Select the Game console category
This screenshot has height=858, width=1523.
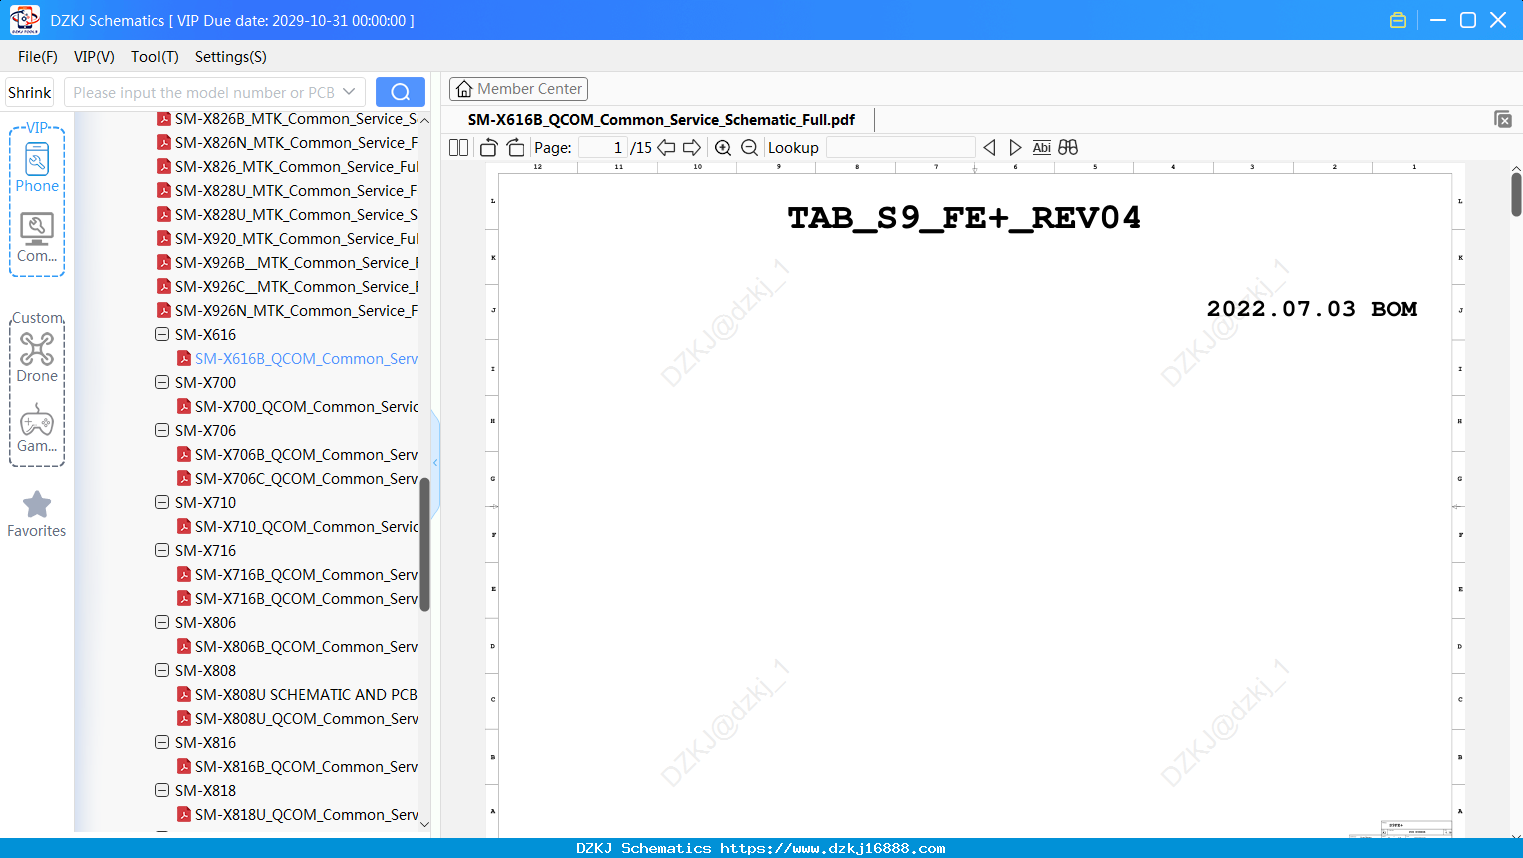click(37, 427)
